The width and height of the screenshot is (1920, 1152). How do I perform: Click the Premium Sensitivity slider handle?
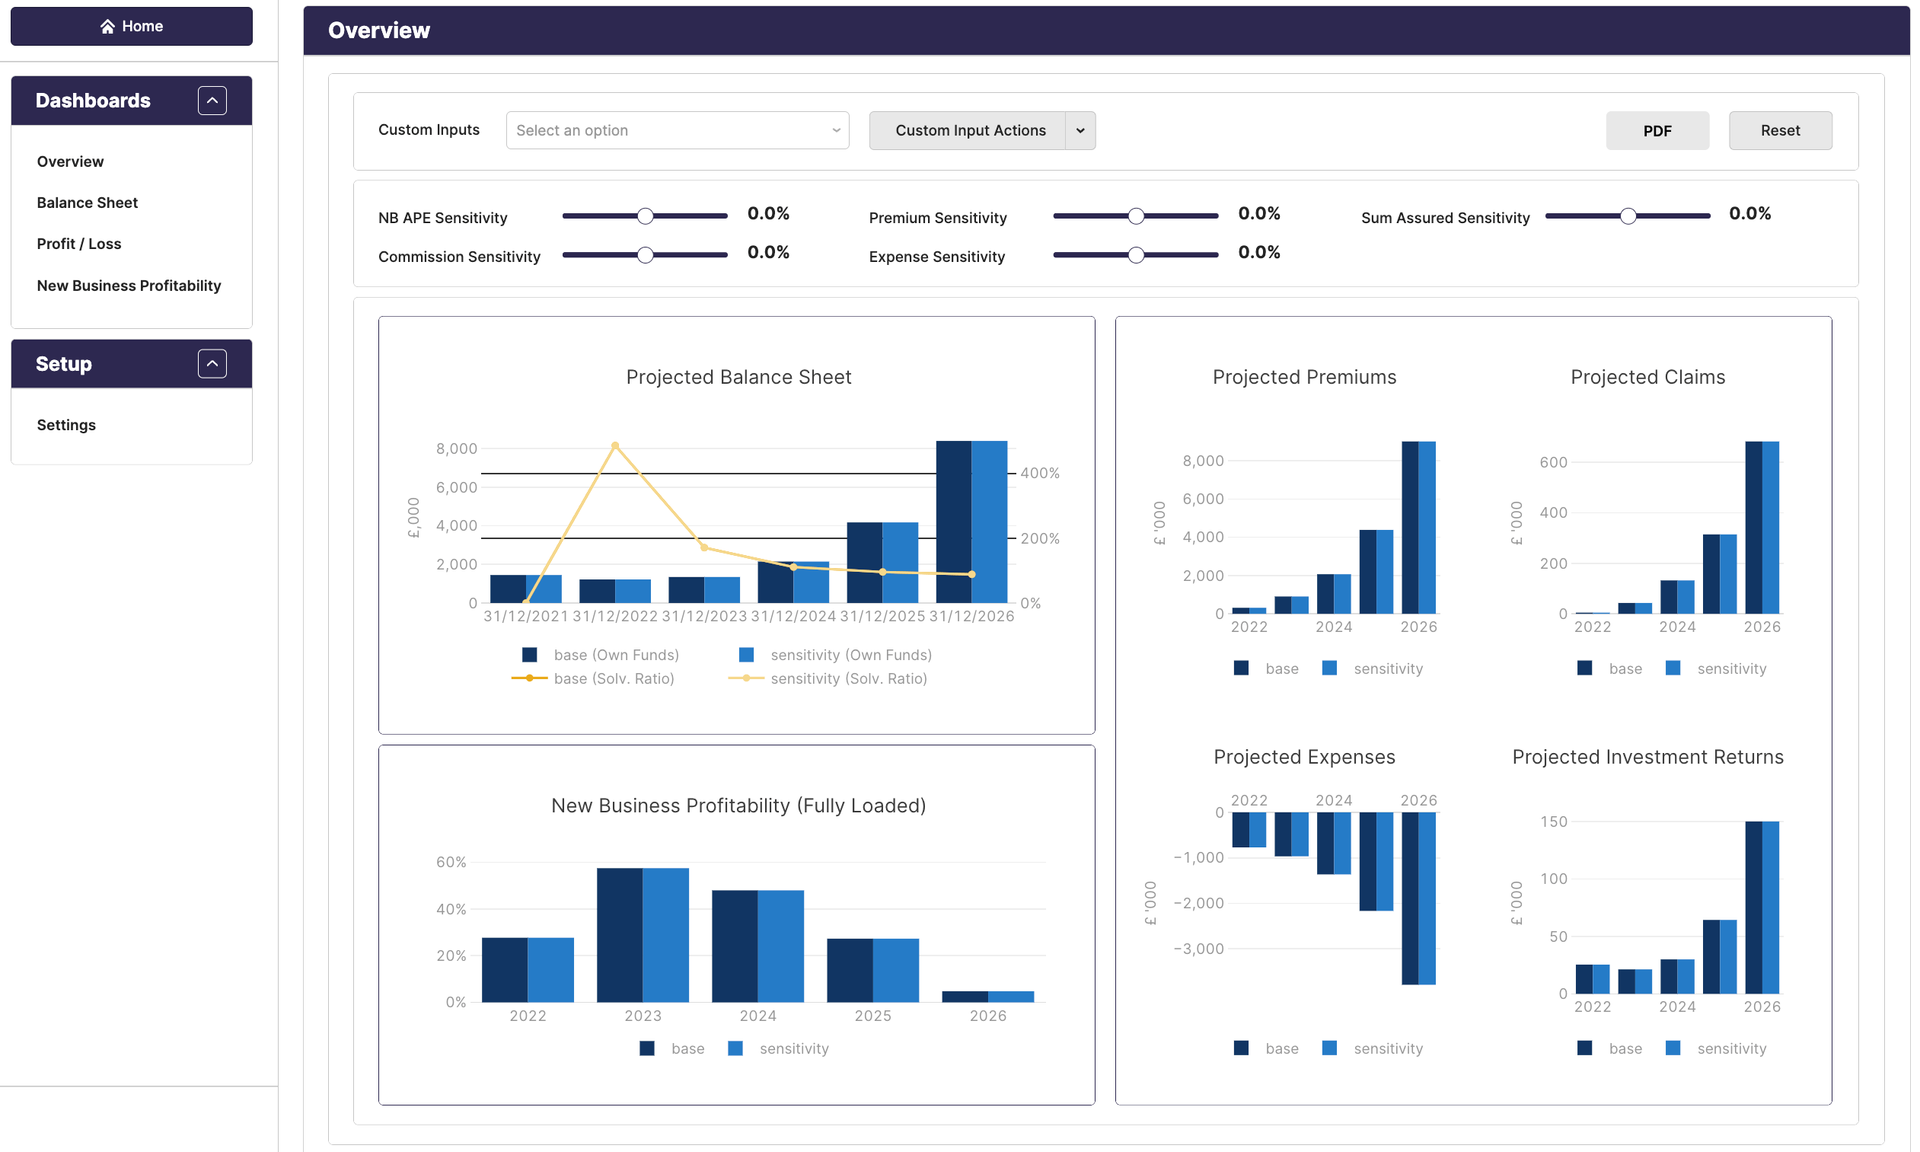pos(1136,216)
